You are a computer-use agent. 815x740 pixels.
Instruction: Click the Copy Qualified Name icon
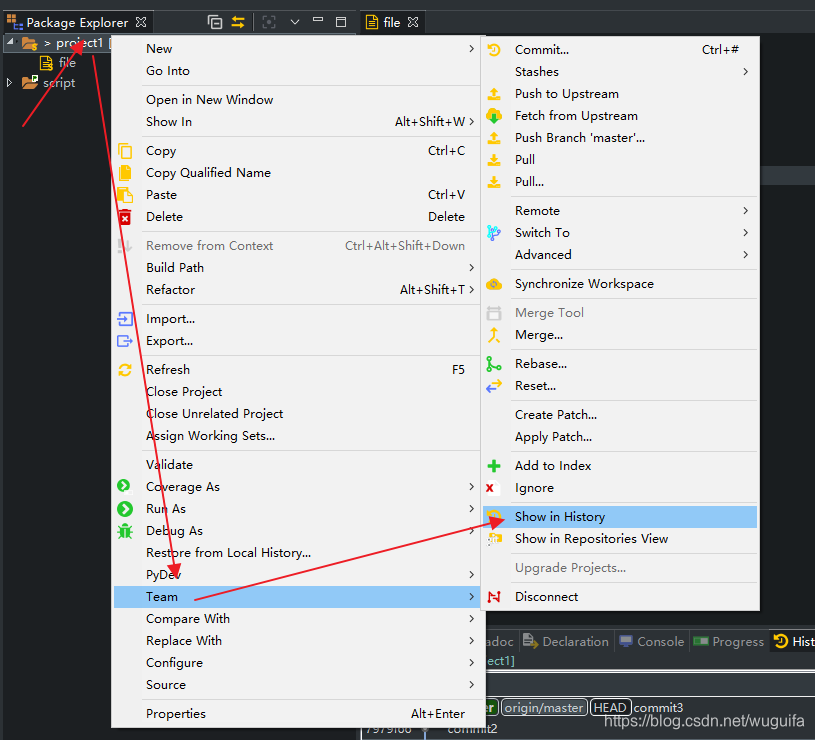click(125, 173)
